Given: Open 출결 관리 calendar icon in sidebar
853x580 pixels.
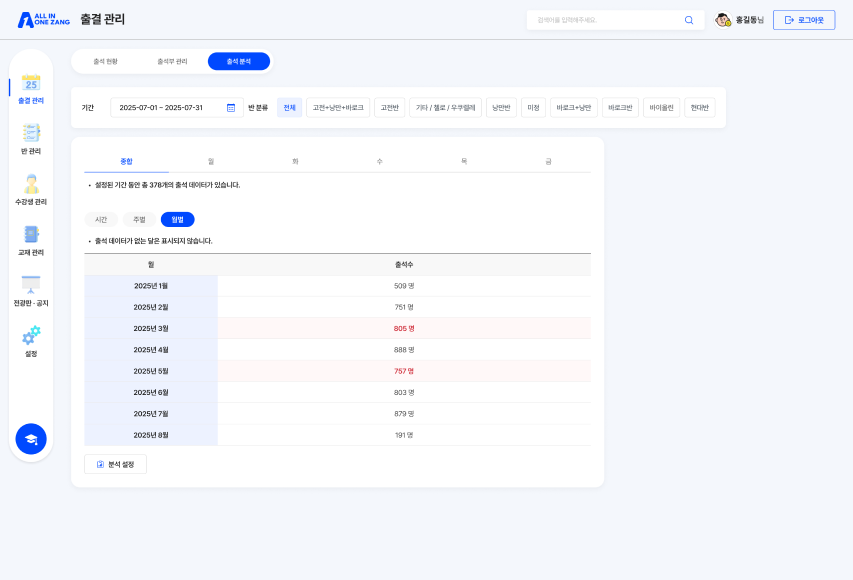Looking at the screenshot, I should pos(31,83).
